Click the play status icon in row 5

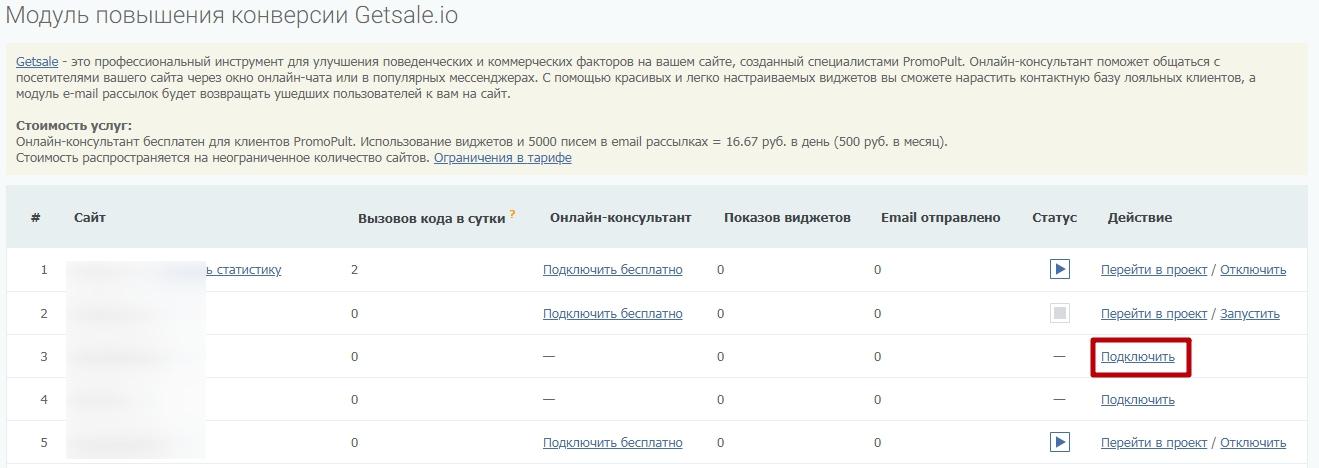(x=1060, y=442)
